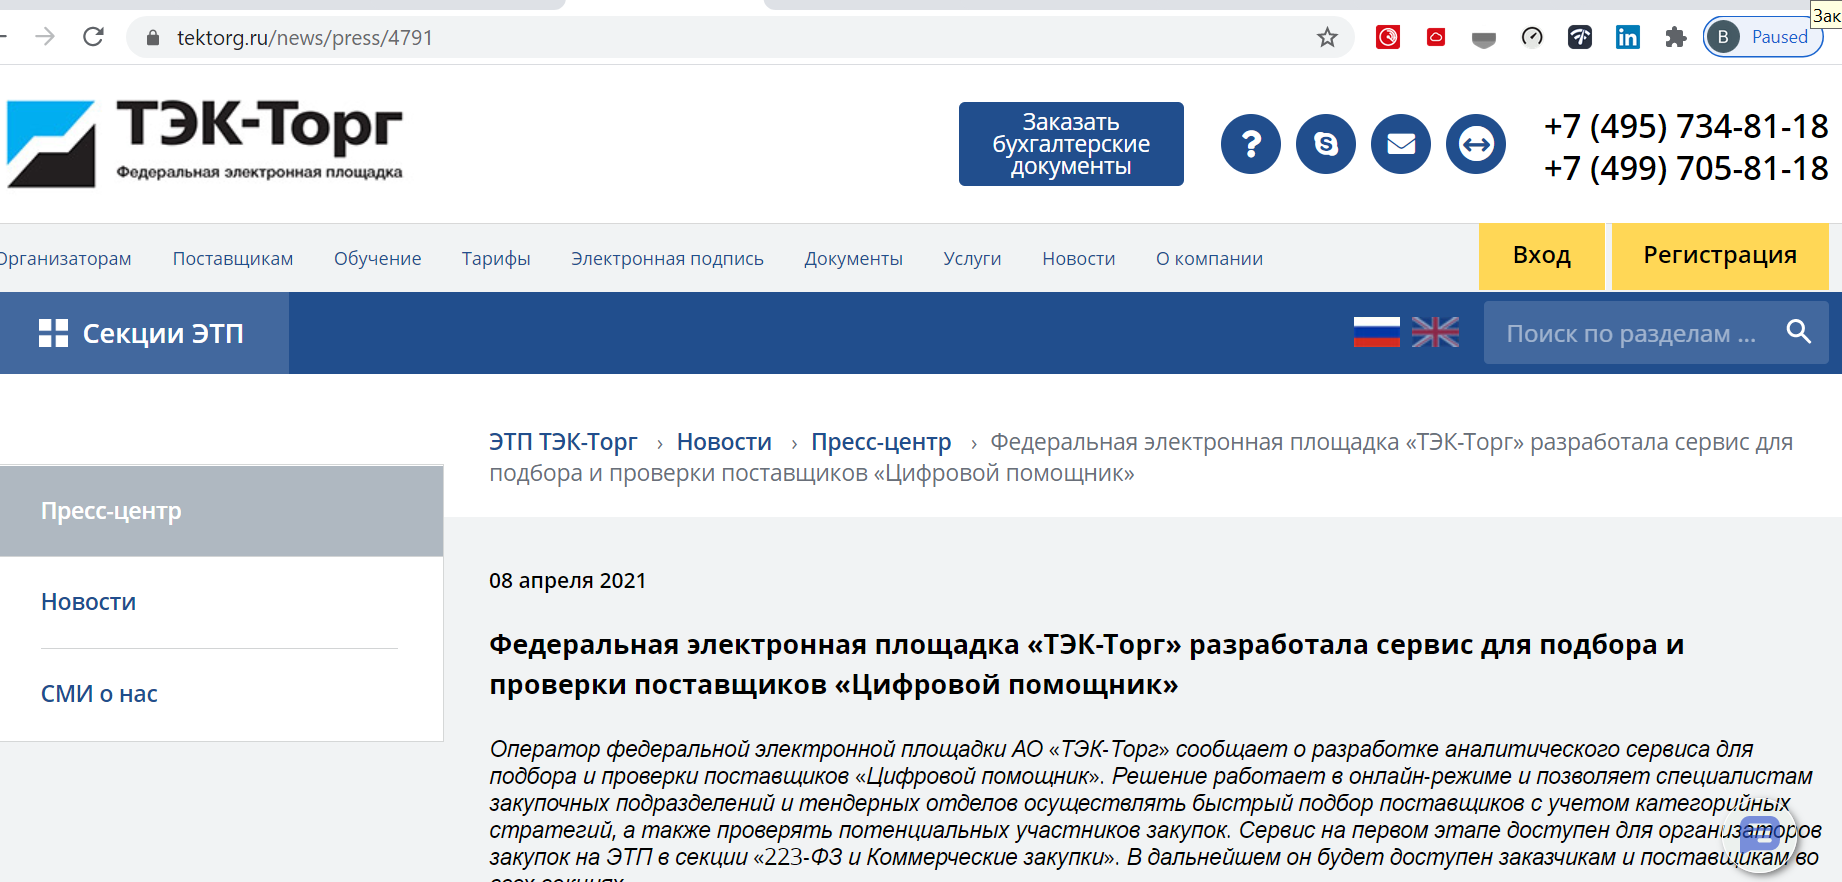Reload the page in the browser
Screen dimensions: 1842x882
click(93, 38)
